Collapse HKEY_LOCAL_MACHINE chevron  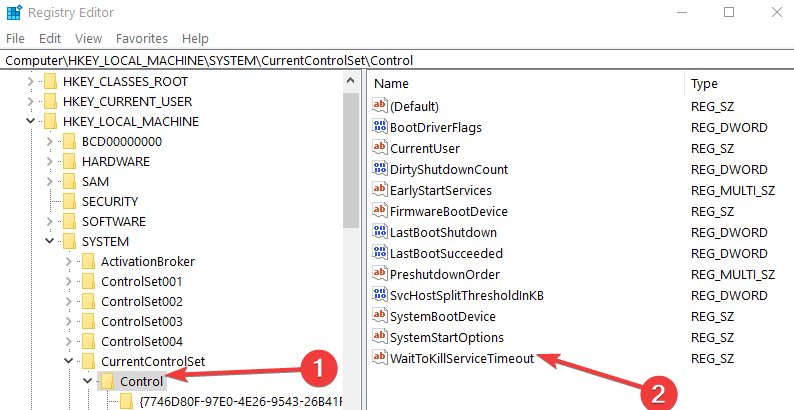point(30,121)
